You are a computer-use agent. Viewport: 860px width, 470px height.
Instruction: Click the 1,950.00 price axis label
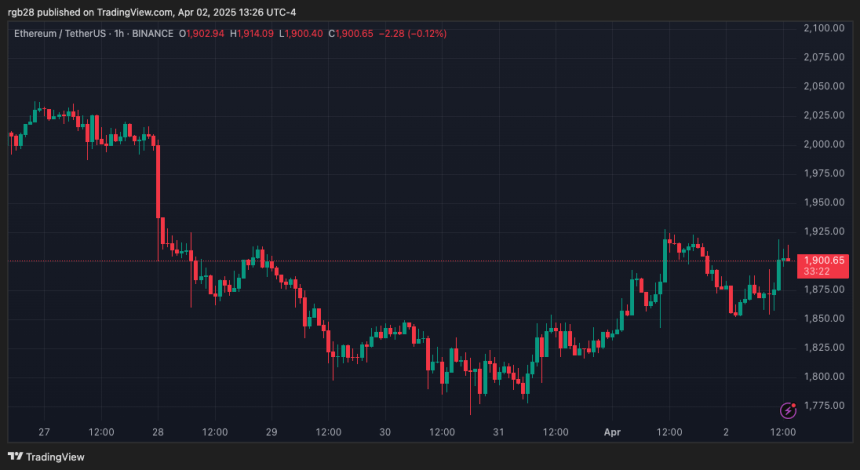(x=825, y=203)
